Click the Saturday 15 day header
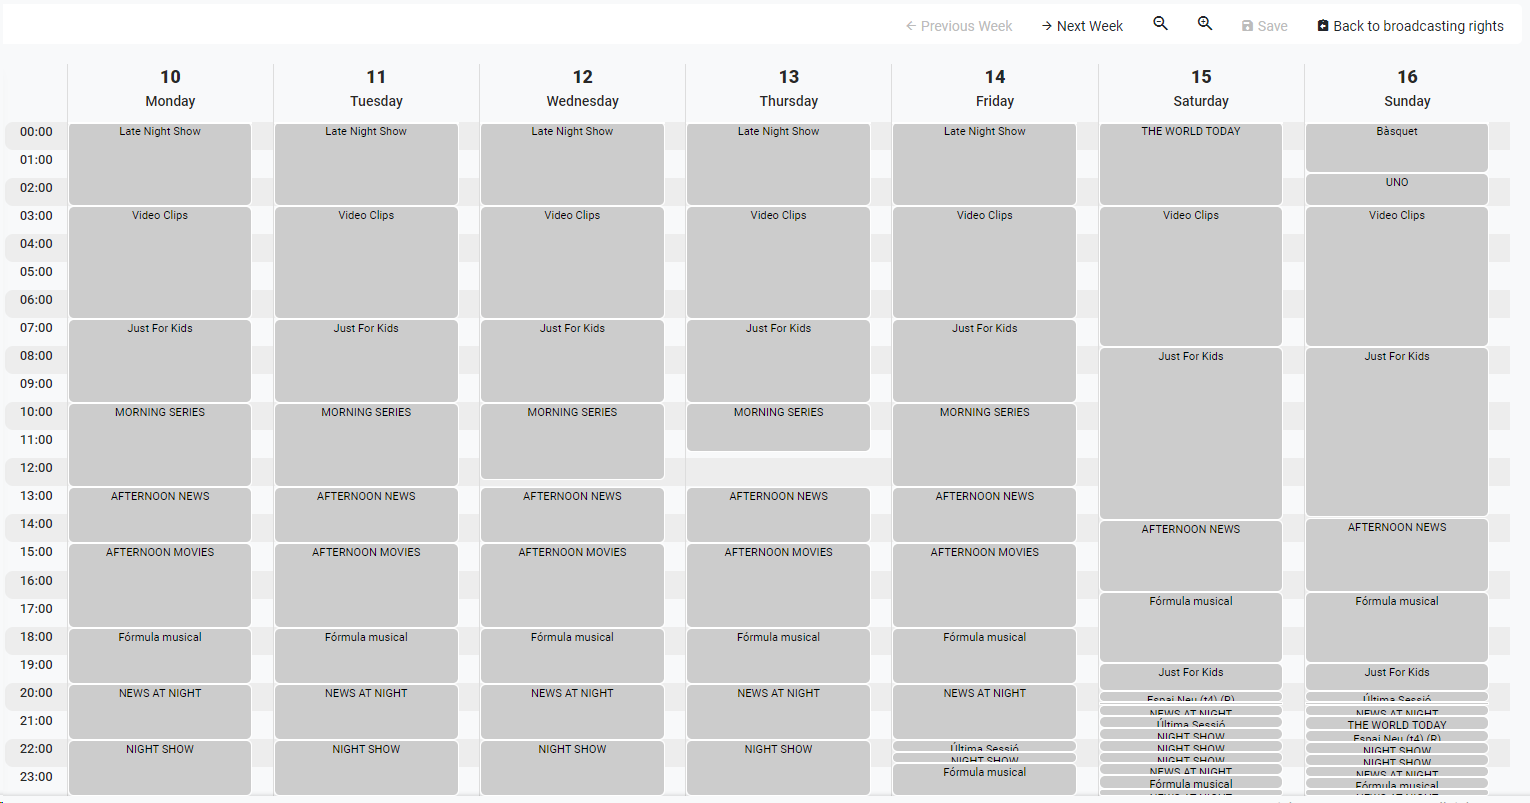 (1201, 88)
